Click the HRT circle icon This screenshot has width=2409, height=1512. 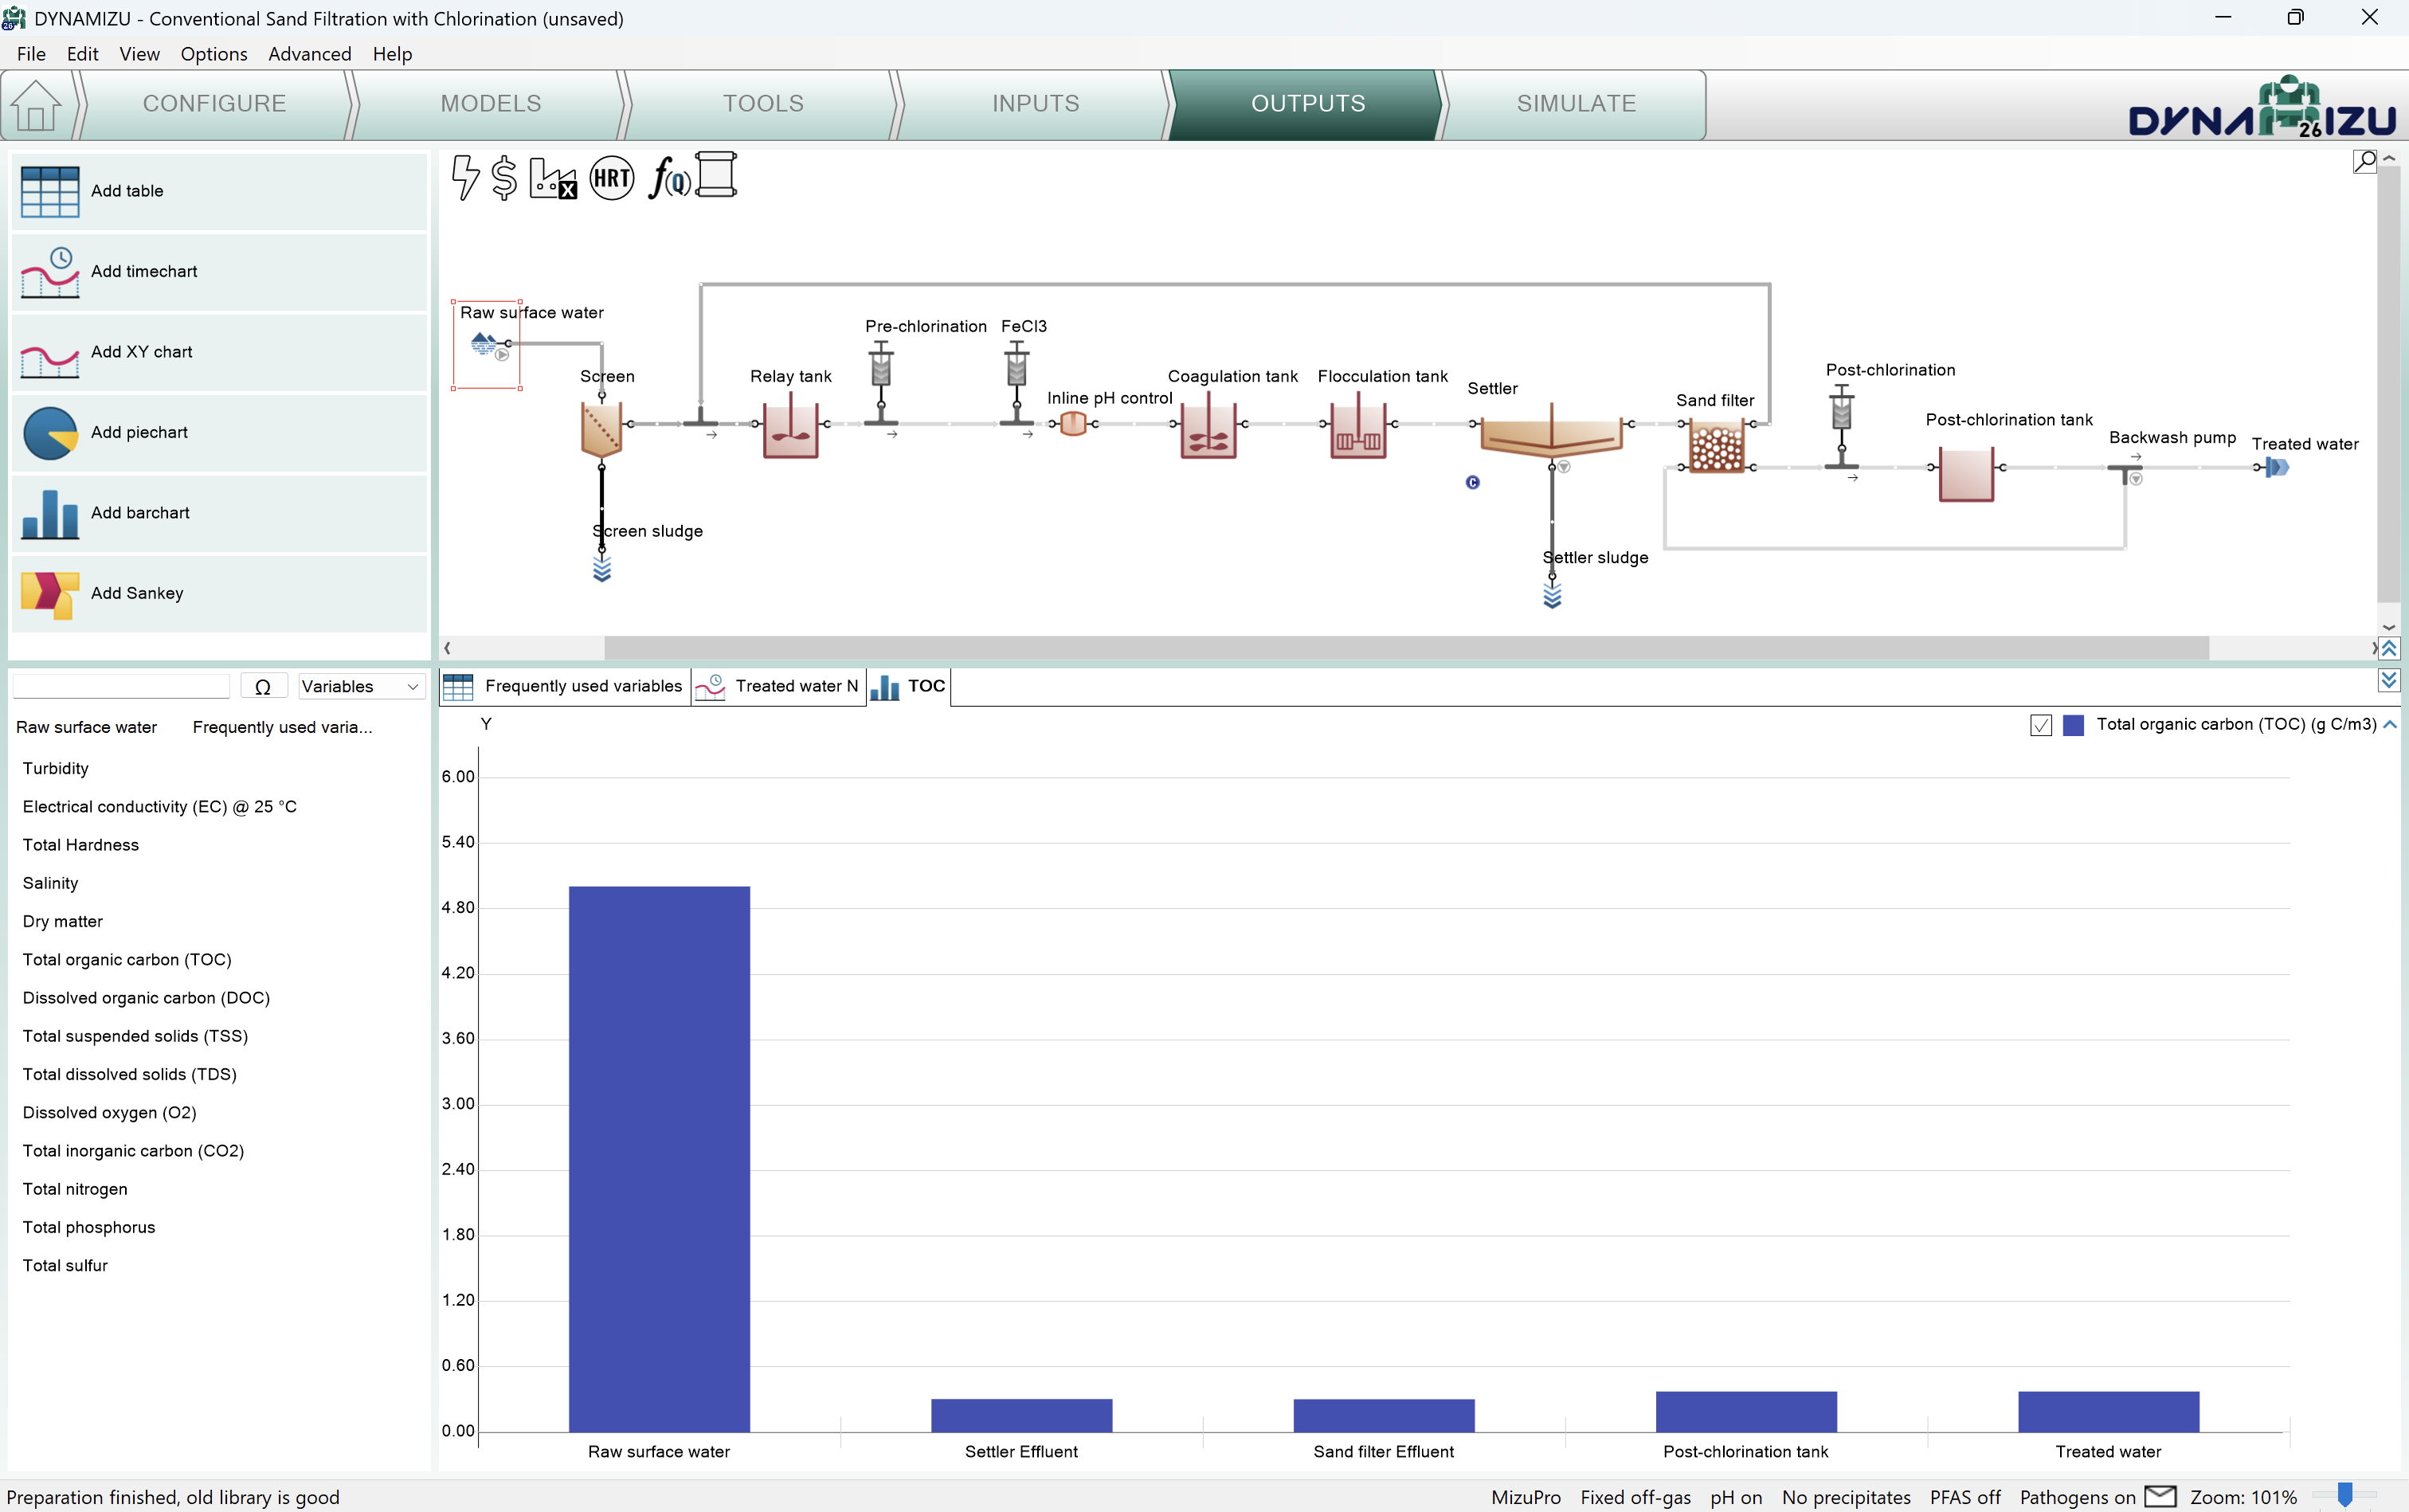point(611,178)
